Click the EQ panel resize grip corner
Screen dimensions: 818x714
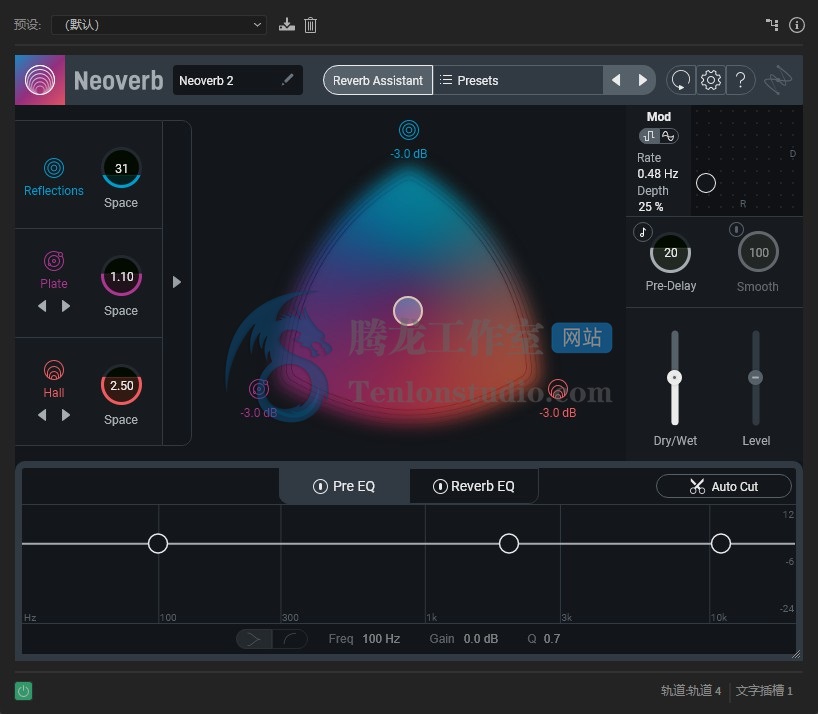(796, 654)
